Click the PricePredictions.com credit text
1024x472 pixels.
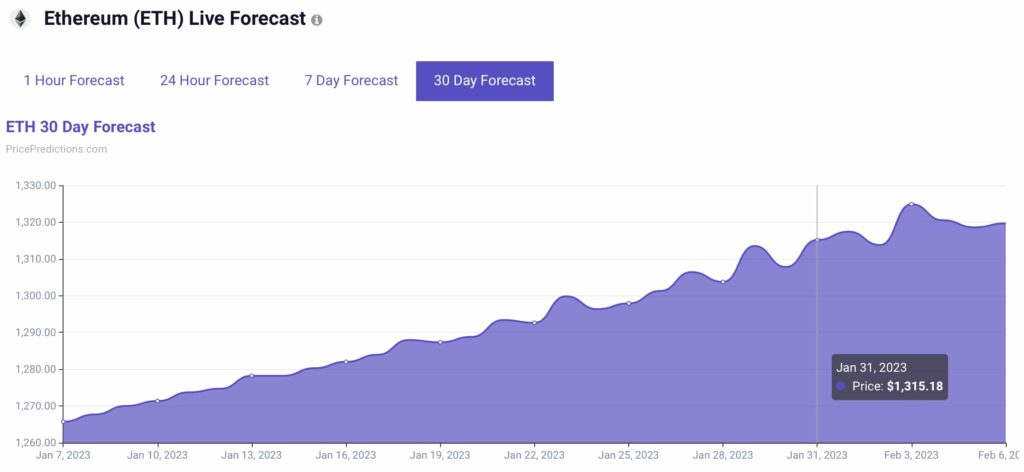[56, 149]
